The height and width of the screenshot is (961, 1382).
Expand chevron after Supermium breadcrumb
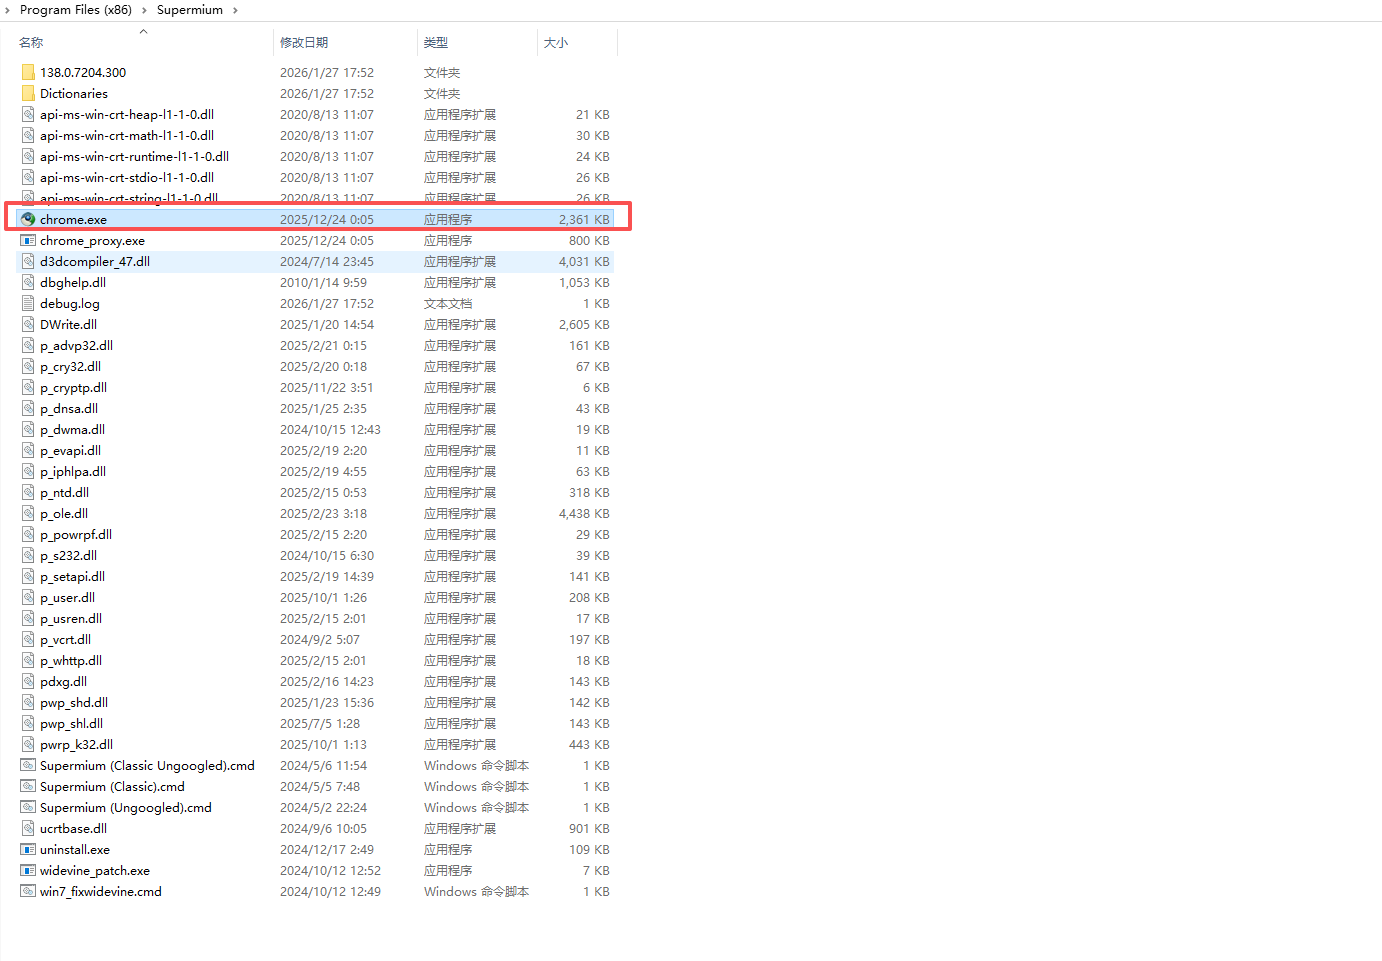[235, 10]
